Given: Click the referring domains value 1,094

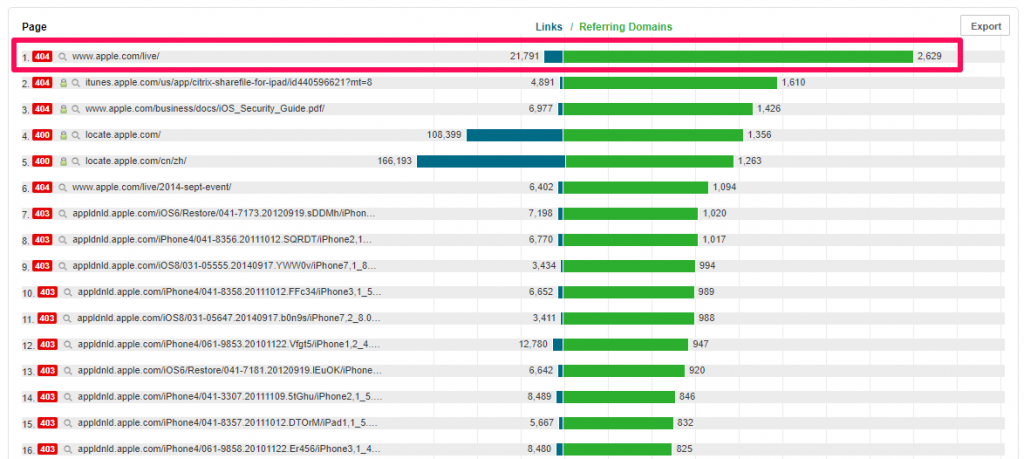Looking at the screenshot, I should click(x=724, y=187).
